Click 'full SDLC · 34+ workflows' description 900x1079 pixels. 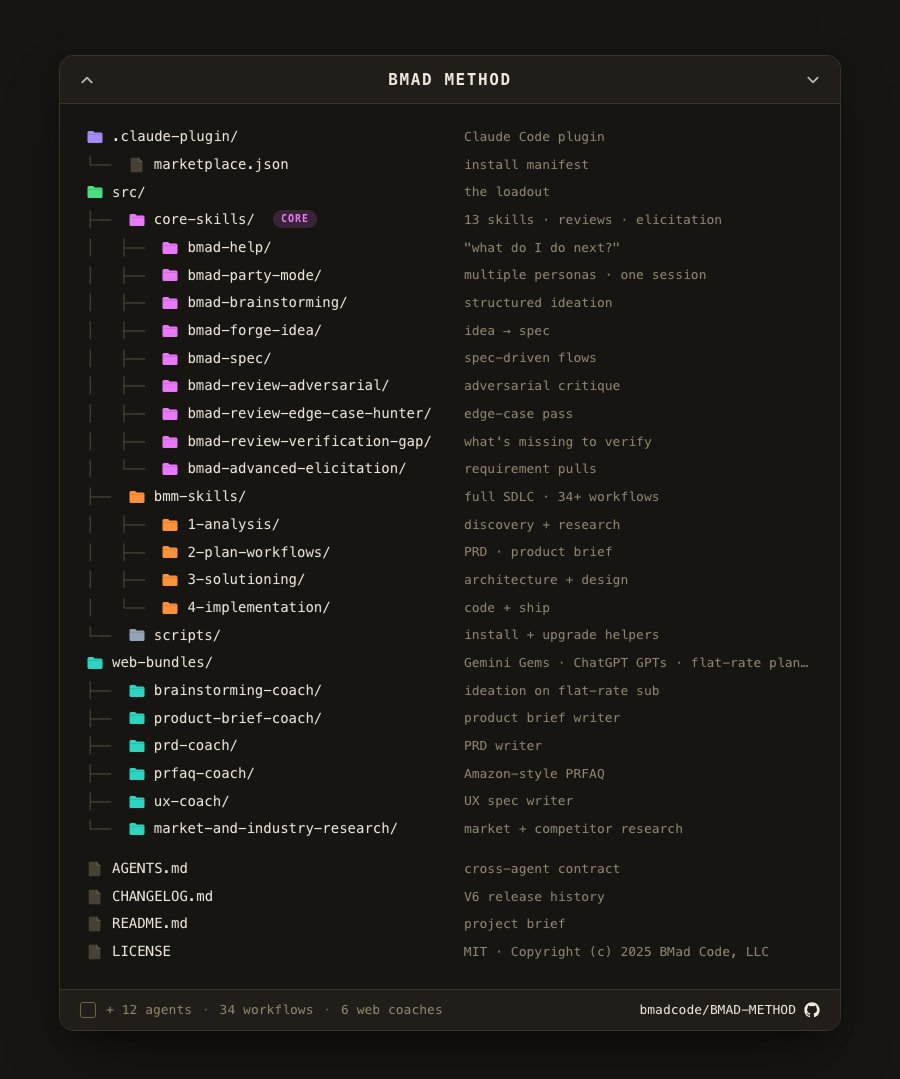(561, 497)
